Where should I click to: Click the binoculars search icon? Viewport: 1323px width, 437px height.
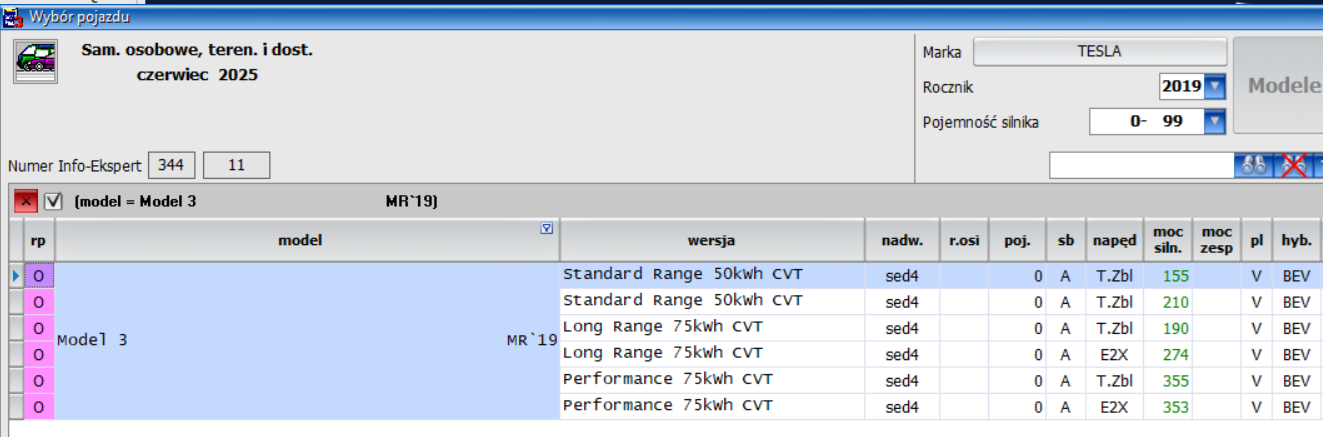(1255, 165)
